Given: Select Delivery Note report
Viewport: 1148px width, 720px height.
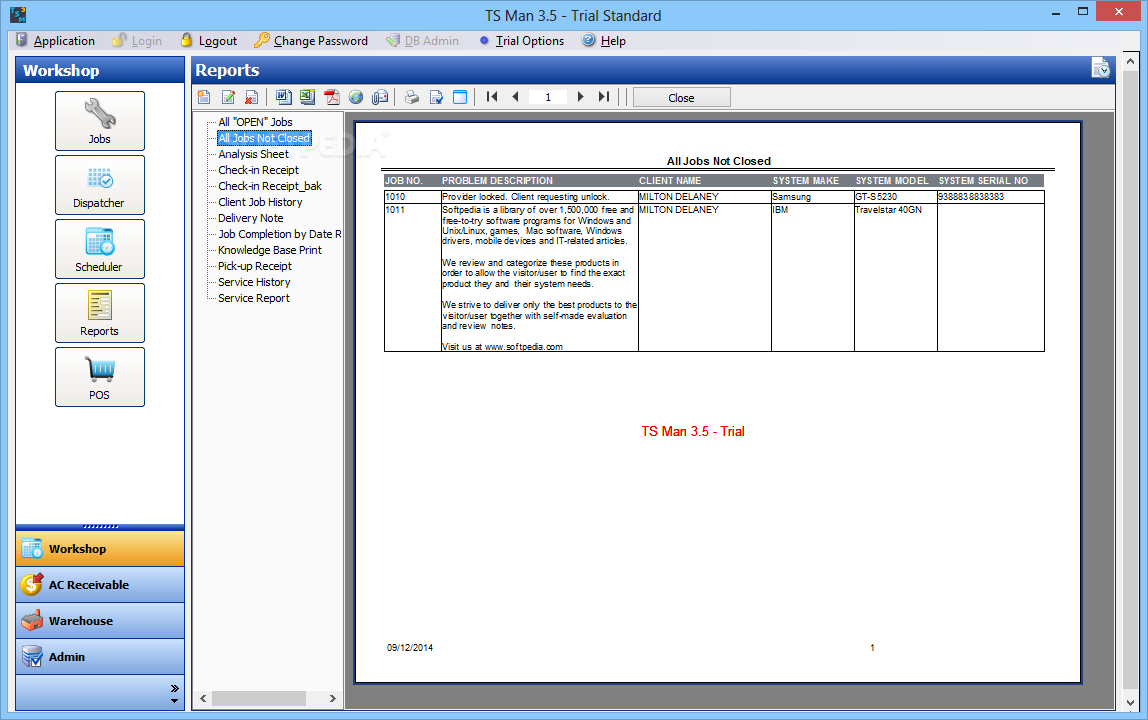Looking at the screenshot, I should pos(250,218).
